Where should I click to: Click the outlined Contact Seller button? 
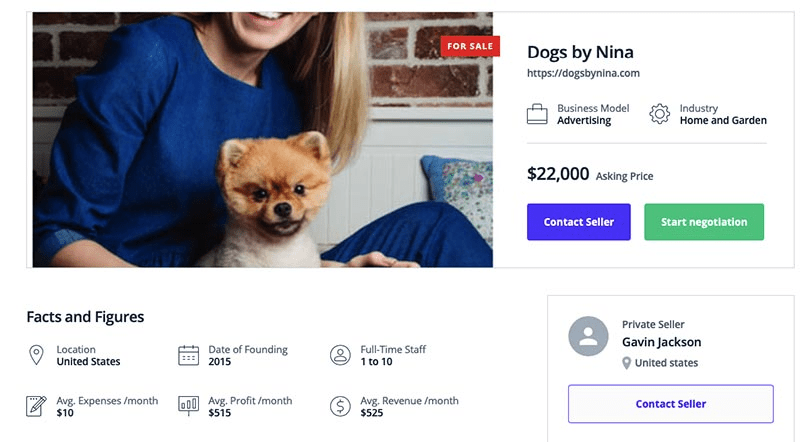coord(670,404)
